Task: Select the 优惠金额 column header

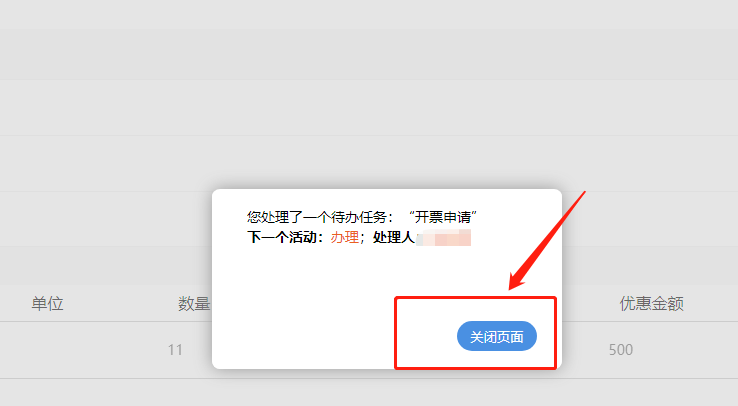Action: (x=651, y=303)
